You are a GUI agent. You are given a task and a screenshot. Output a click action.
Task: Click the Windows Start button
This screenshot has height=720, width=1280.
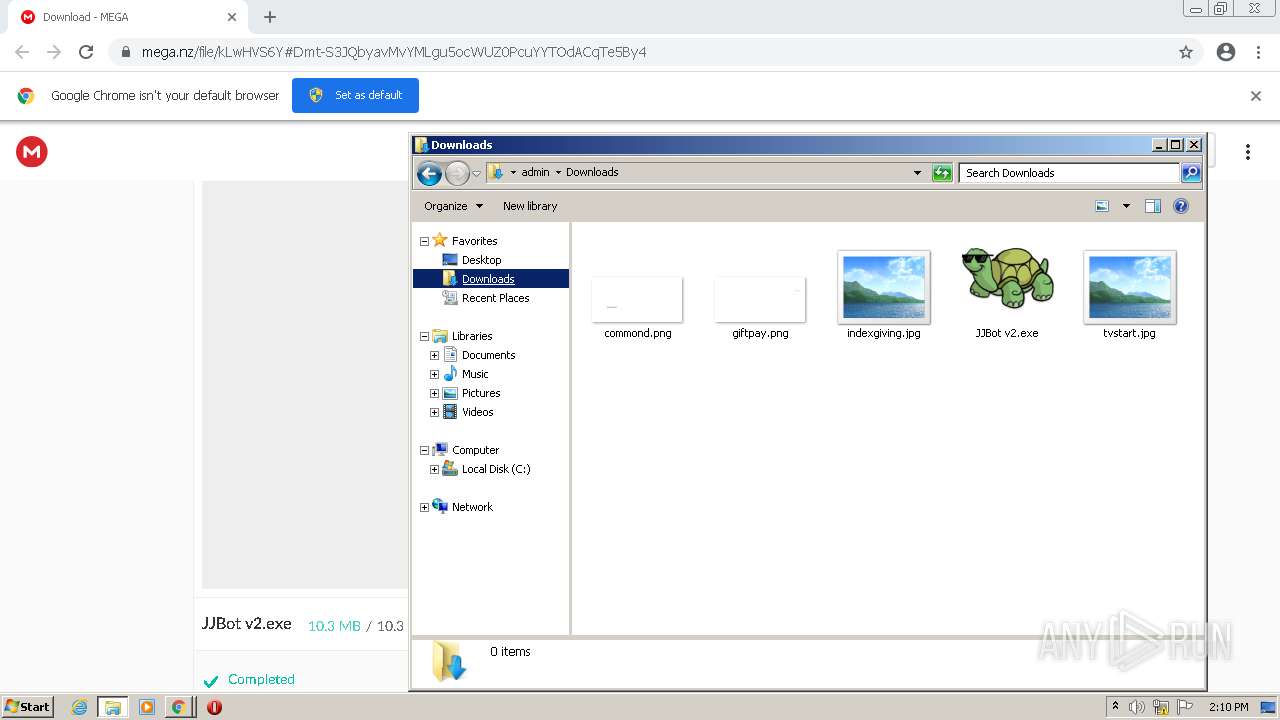click(27, 707)
